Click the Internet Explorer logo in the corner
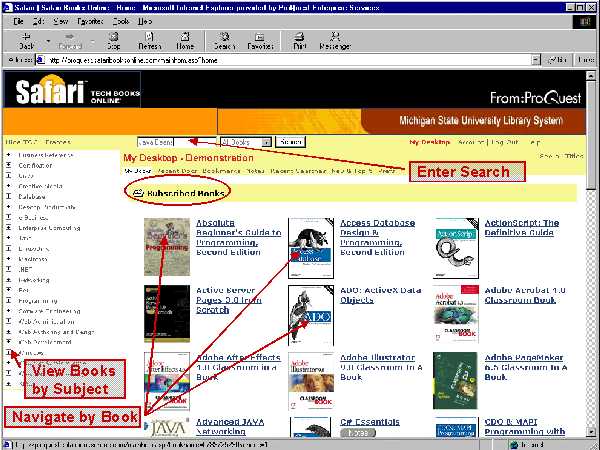Viewport: 600px width, 450px height. tap(585, 22)
